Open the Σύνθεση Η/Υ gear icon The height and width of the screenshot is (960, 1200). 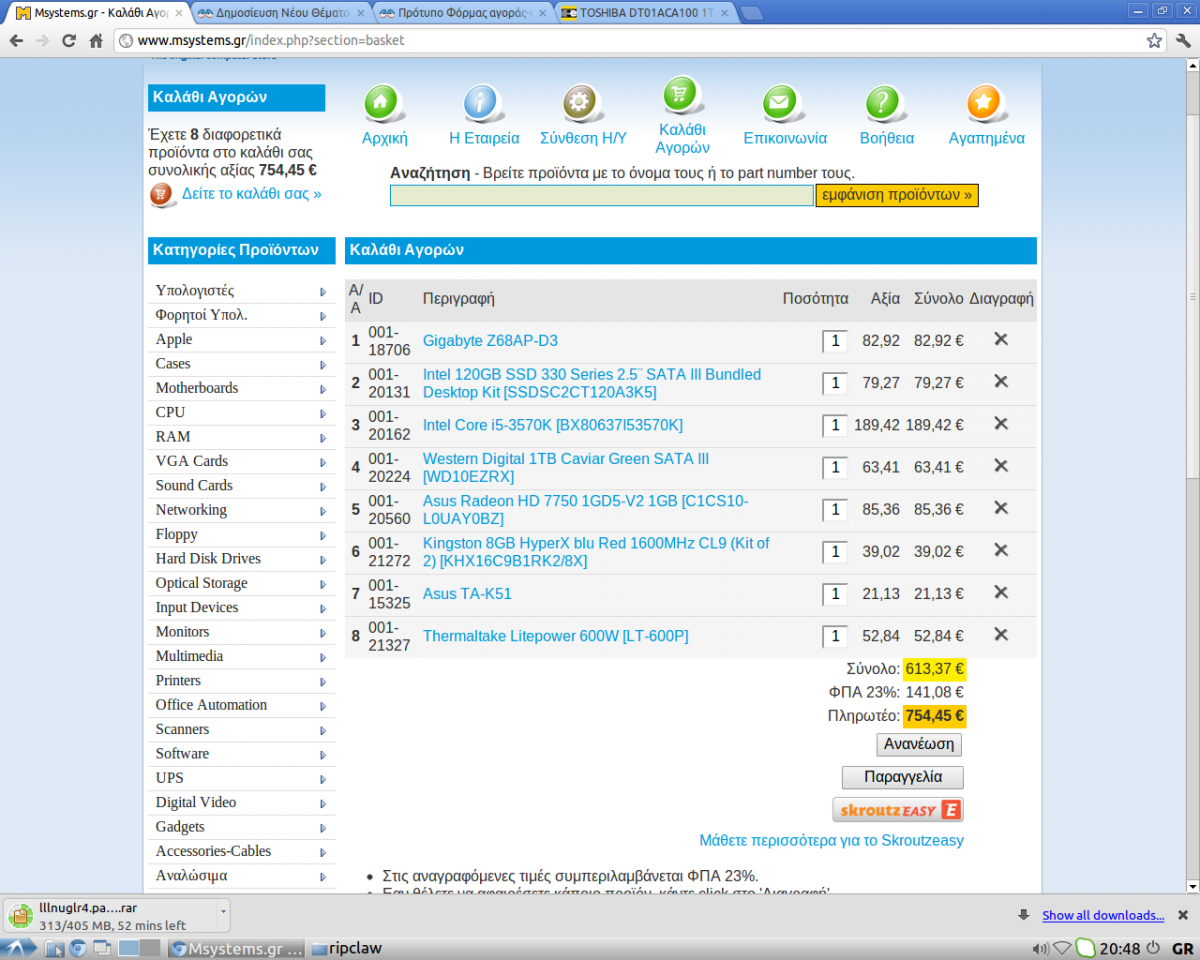[x=582, y=103]
